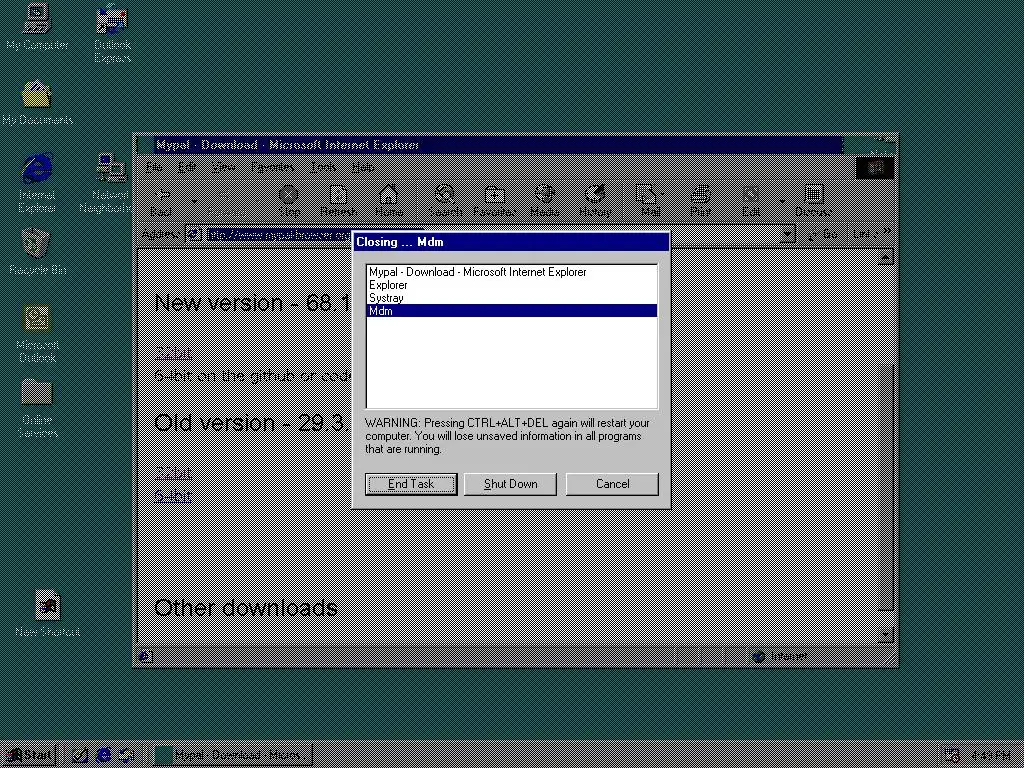The height and width of the screenshot is (768, 1024).
Task: Click Start button on taskbar
Action: coord(29,755)
